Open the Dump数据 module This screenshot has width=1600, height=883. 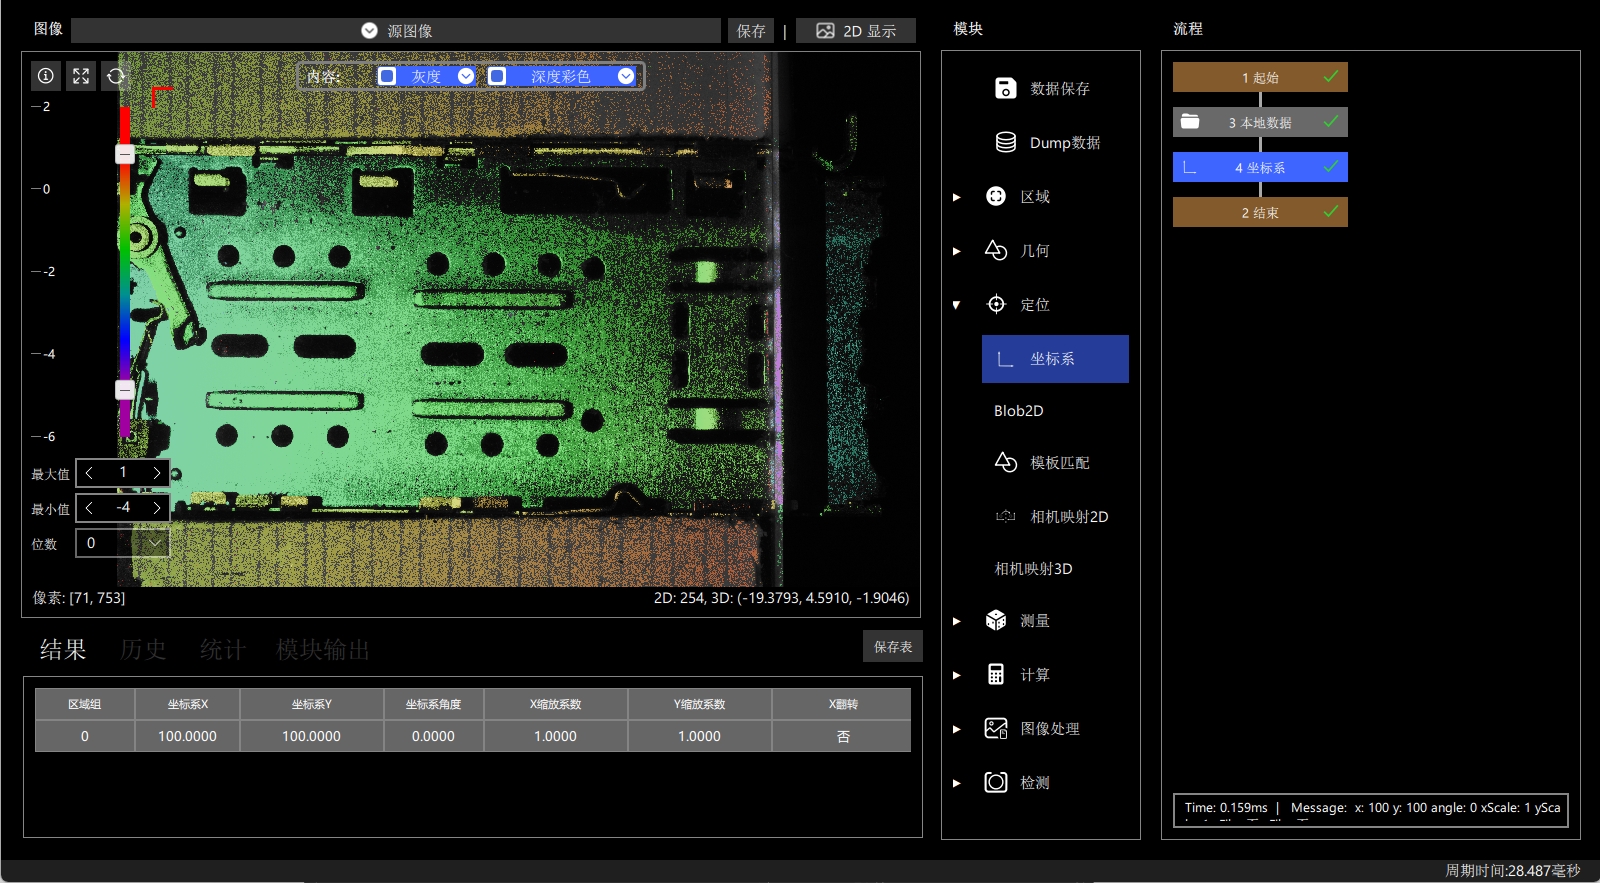1047,142
